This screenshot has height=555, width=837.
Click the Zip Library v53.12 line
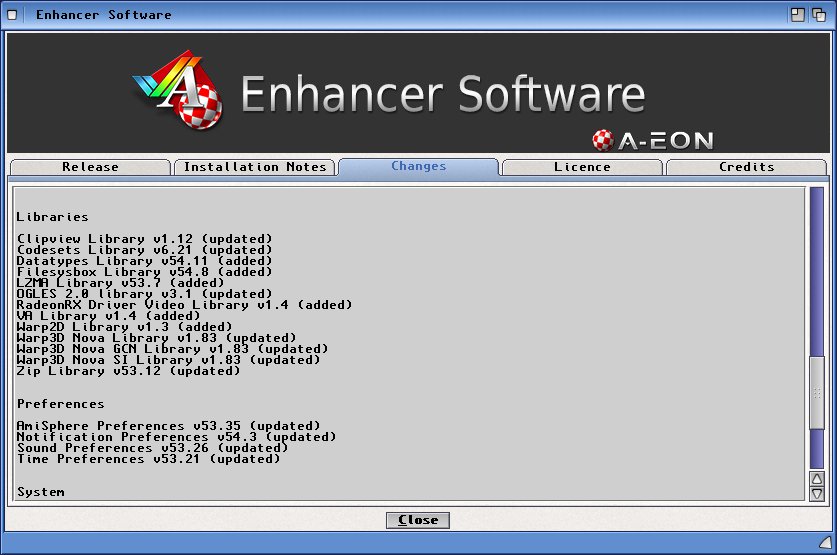129,371
